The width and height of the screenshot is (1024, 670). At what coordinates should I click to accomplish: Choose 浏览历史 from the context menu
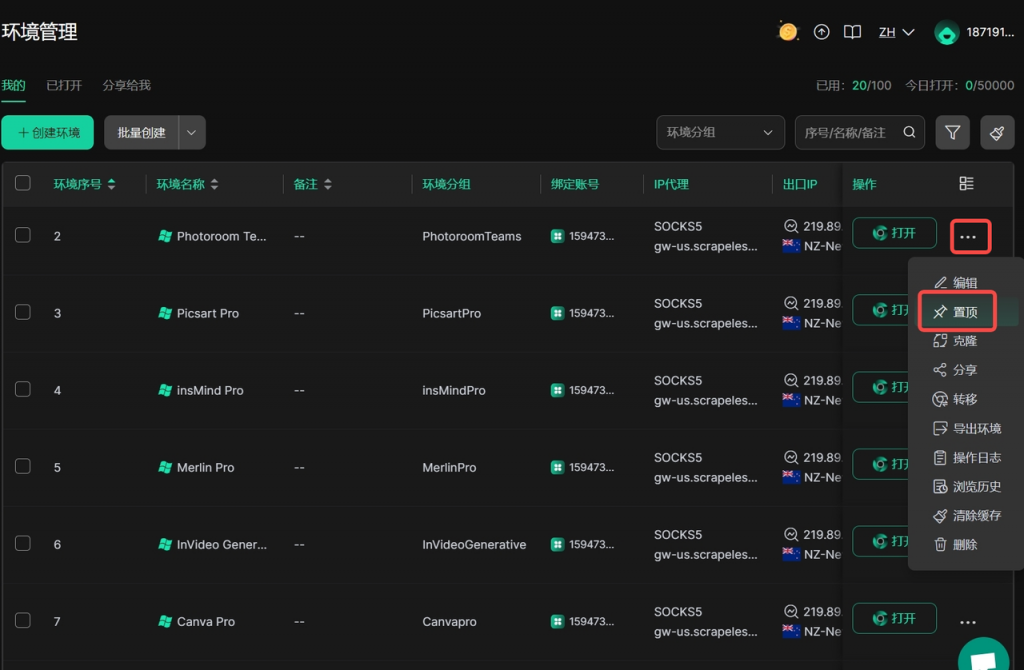click(x=967, y=487)
